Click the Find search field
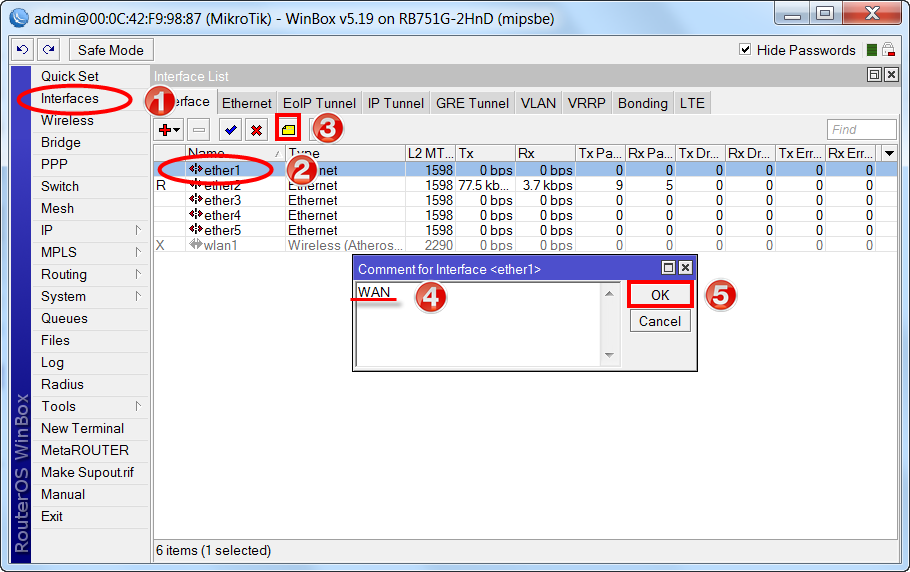Screen dimensions: 910x572 (861, 129)
